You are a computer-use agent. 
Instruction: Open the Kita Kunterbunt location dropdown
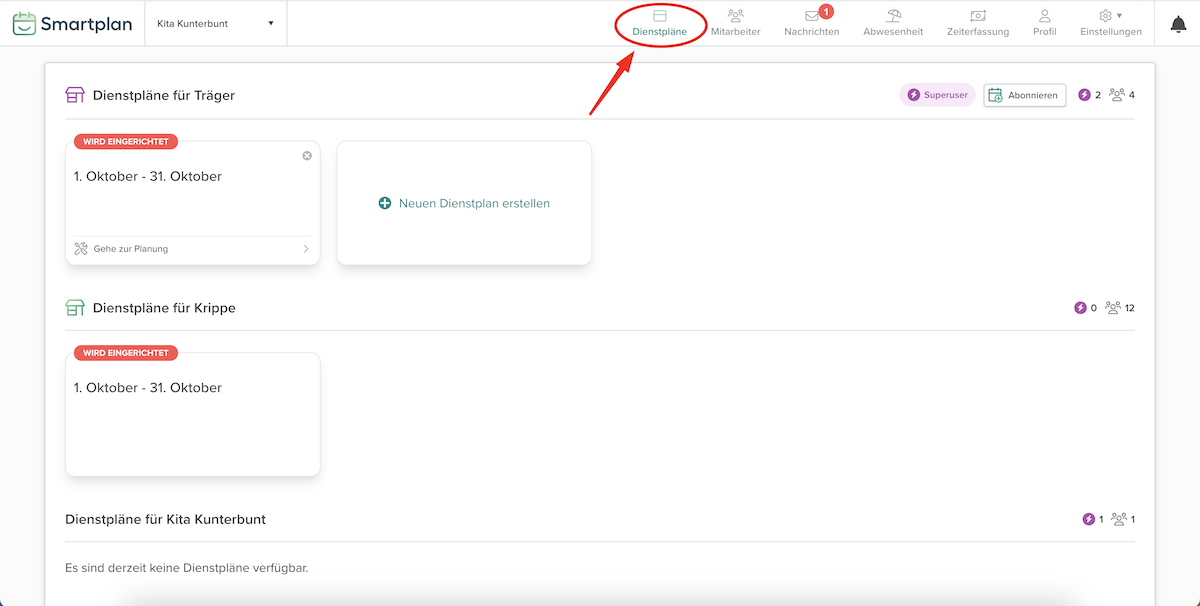pos(216,24)
